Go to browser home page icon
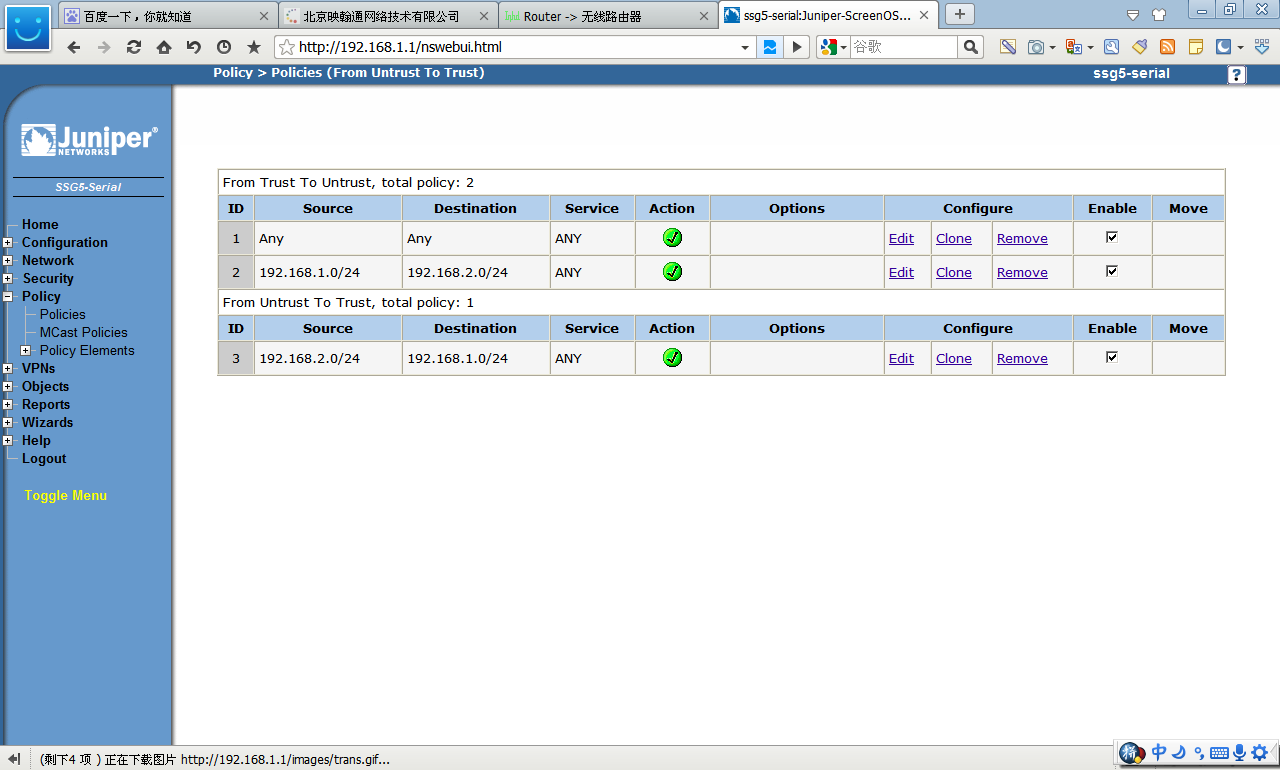 [x=164, y=47]
